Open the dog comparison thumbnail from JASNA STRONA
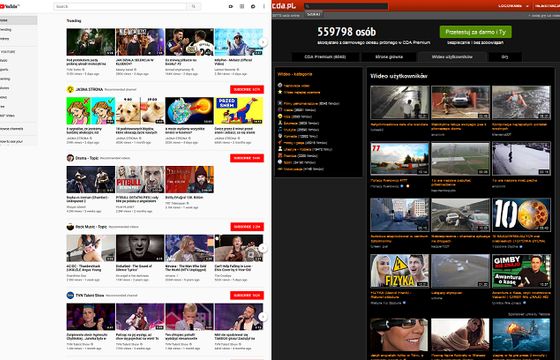Viewport: 560px width, 360px height. click(x=140, y=111)
